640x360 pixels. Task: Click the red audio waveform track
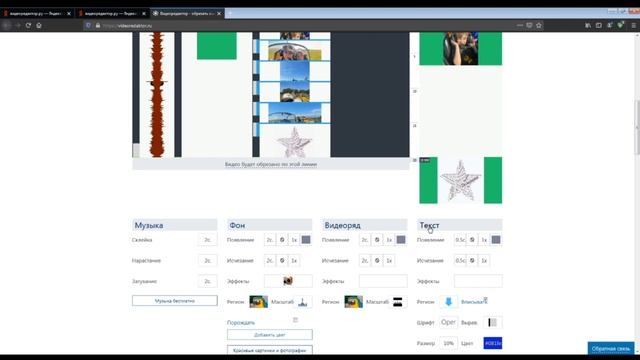point(157,95)
